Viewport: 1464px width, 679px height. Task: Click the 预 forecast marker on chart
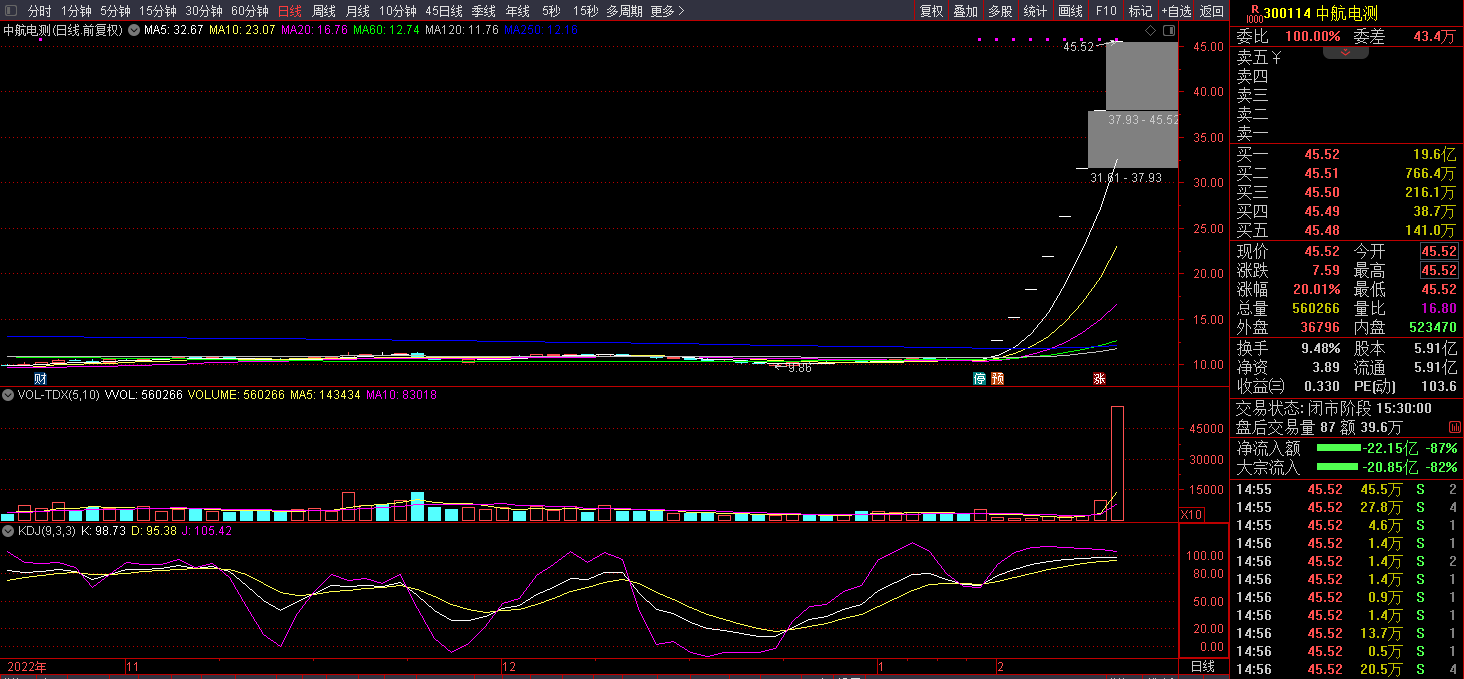click(x=997, y=379)
